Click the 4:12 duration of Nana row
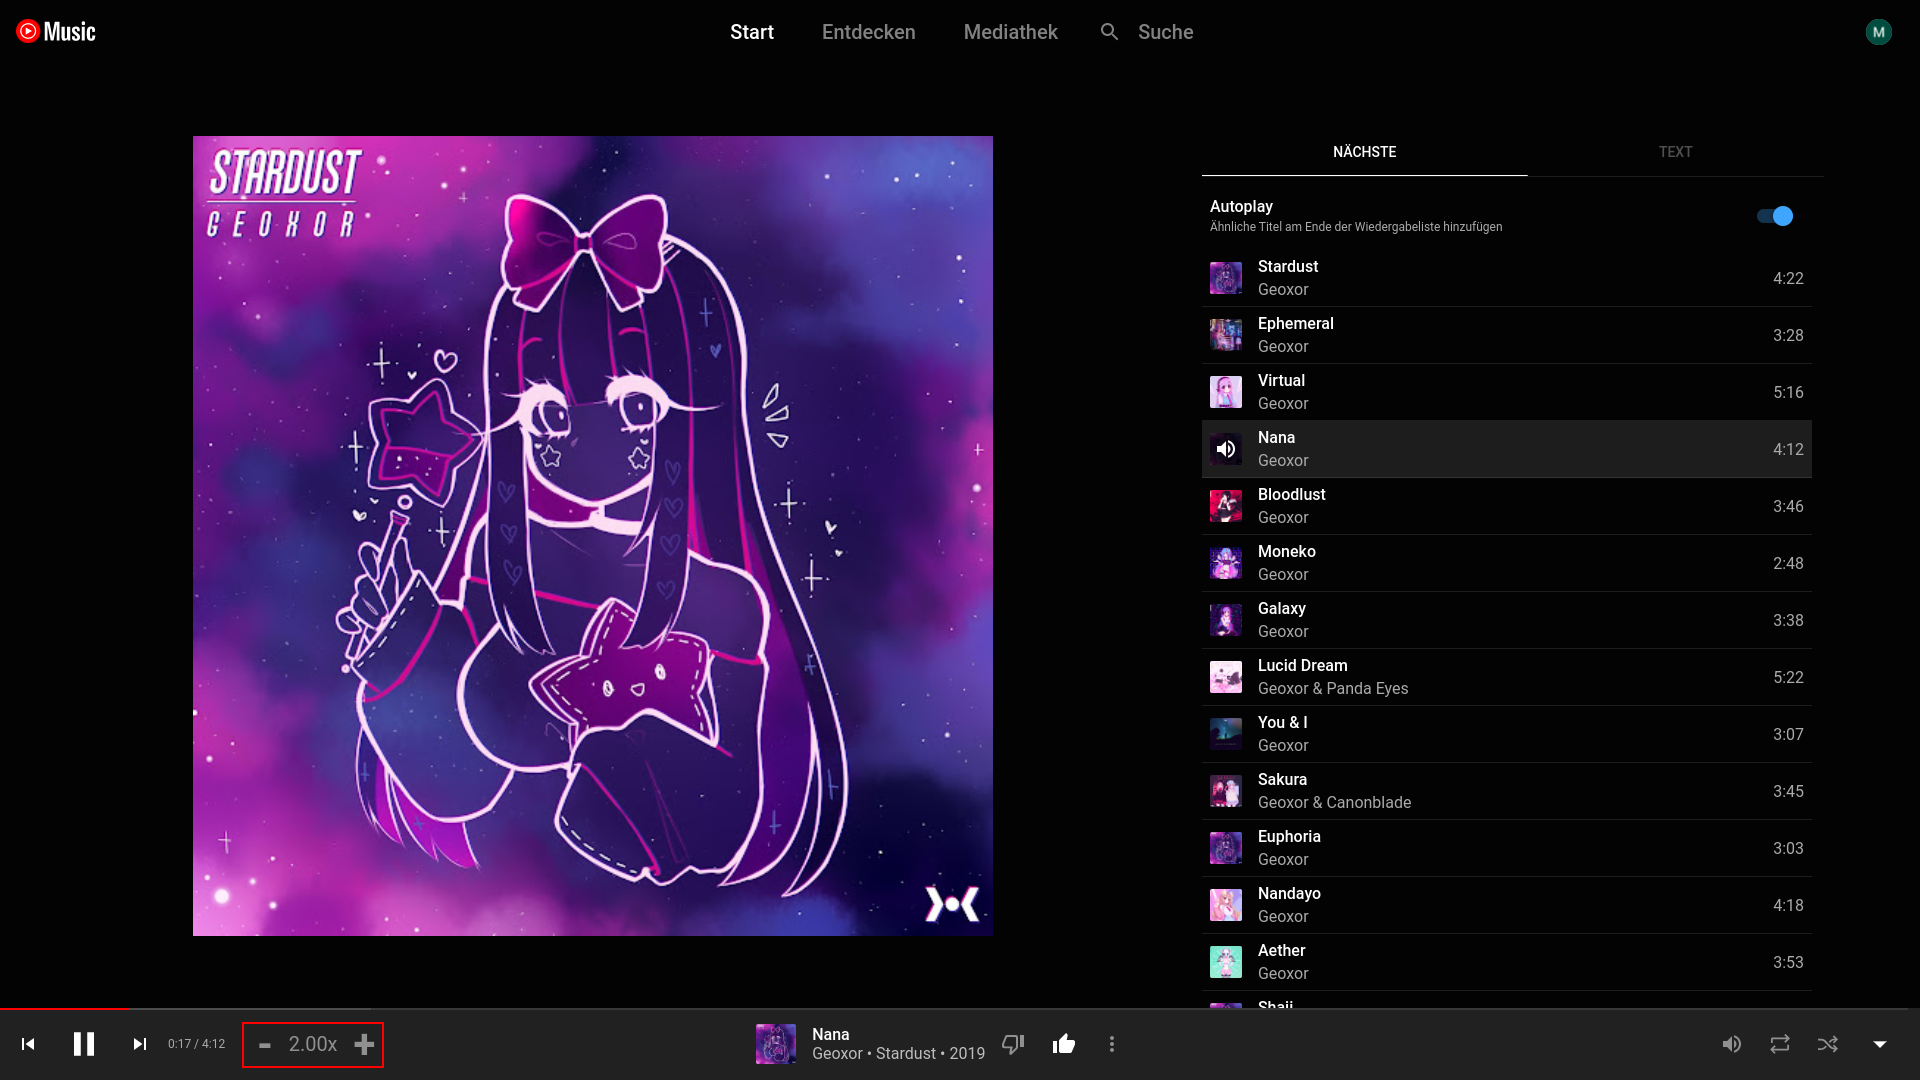The image size is (1920, 1080). [x=1788, y=450]
